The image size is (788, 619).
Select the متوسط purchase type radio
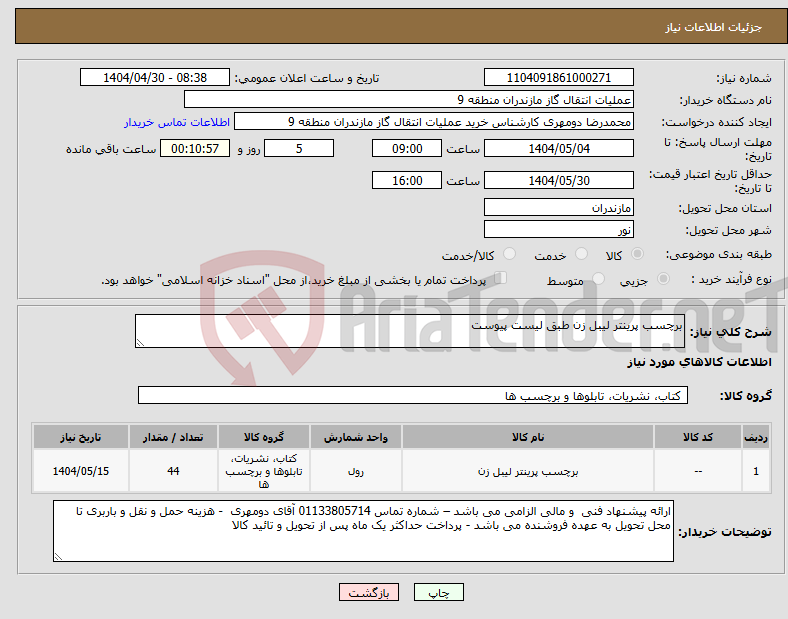point(599,279)
